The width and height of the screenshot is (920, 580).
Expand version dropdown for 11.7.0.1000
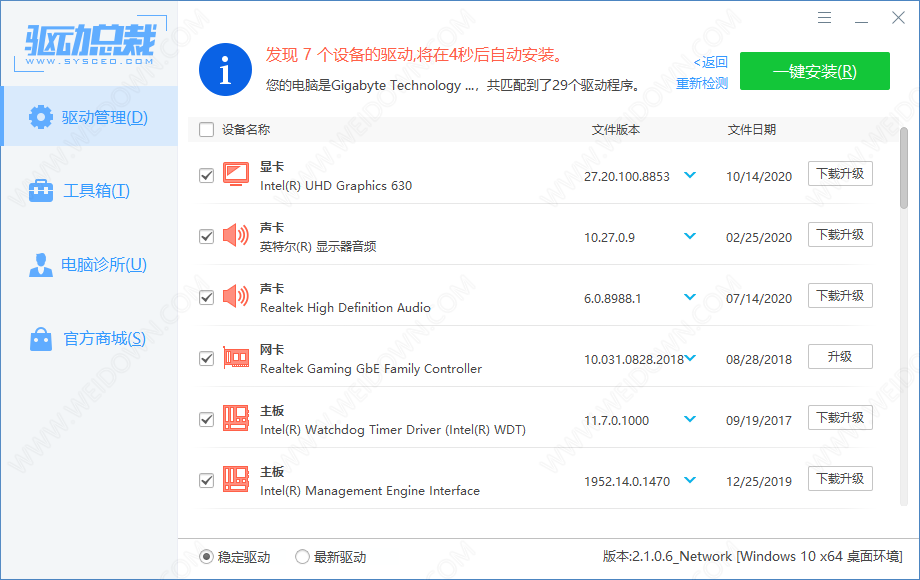coord(690,419)
